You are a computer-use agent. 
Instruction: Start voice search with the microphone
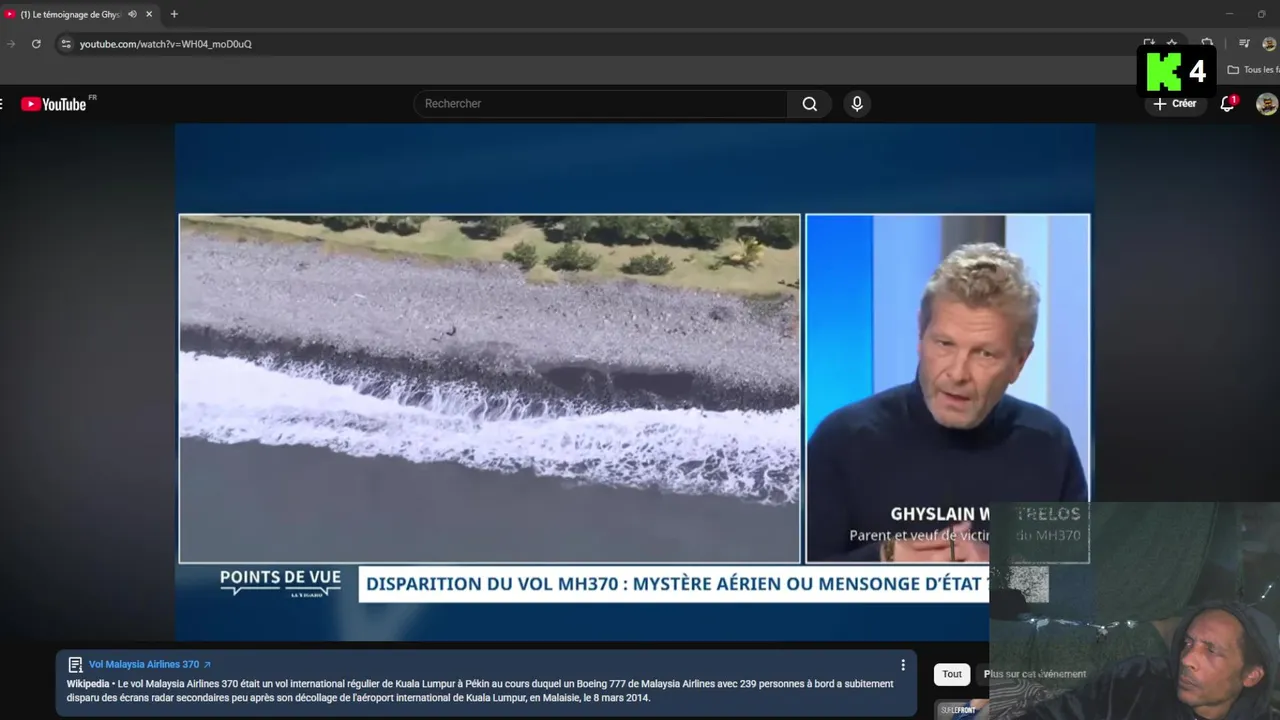[x=857, y=104]
